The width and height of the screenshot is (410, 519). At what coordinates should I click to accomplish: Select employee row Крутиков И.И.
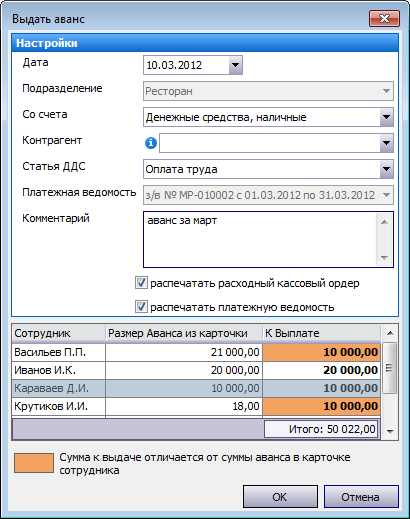[x=196, y=406]
